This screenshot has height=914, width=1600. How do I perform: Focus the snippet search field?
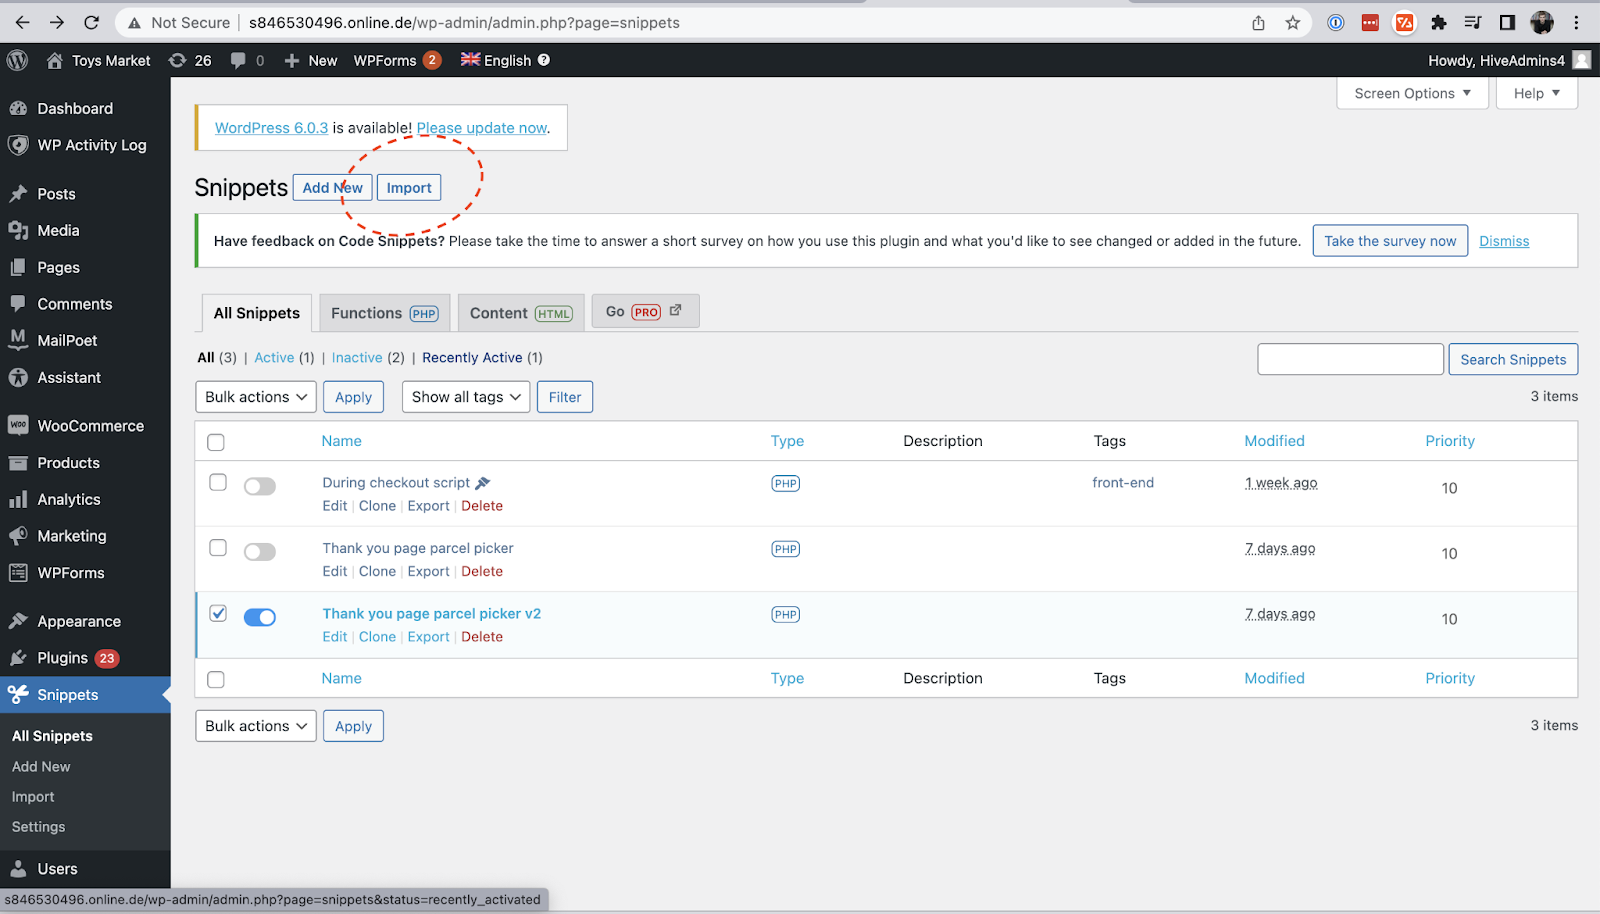(x=1350, y=359)
